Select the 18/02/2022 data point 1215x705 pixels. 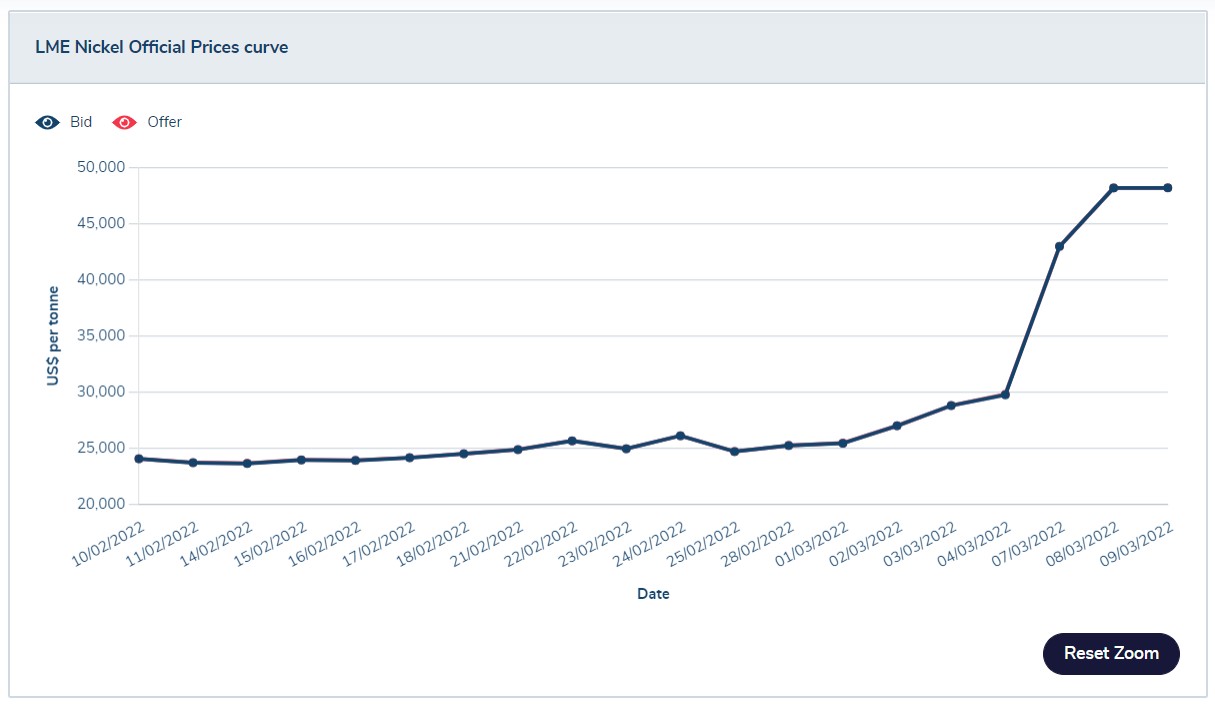[x=463, y=453]
